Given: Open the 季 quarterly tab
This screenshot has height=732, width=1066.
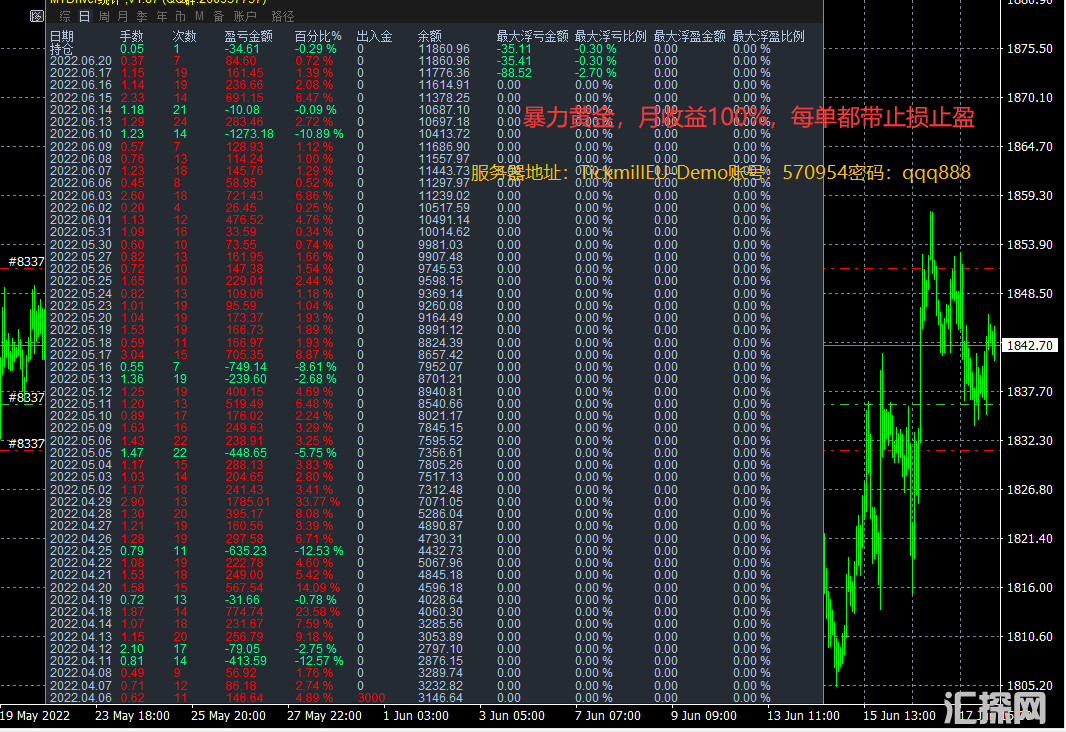Looking at the screenshot, I should [x=141, y=16].
